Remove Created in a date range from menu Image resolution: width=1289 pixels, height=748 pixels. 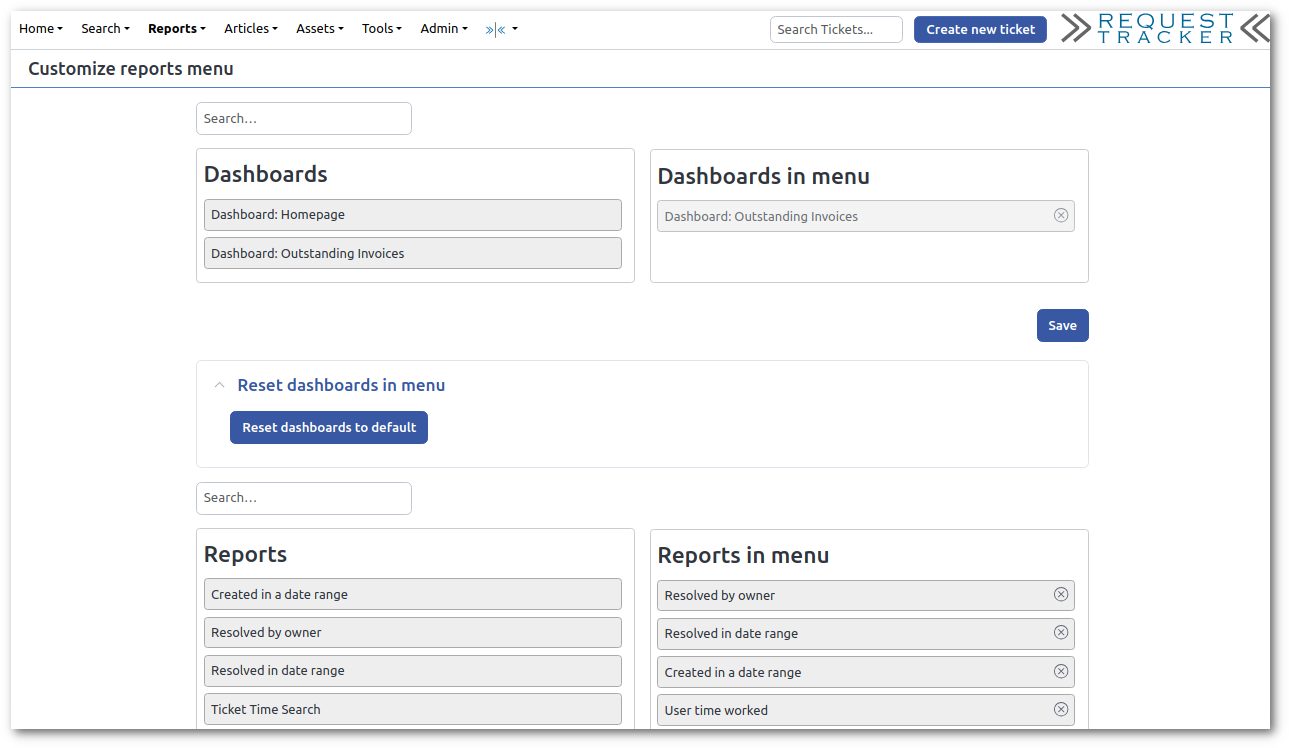click(x=1061, y=671)
